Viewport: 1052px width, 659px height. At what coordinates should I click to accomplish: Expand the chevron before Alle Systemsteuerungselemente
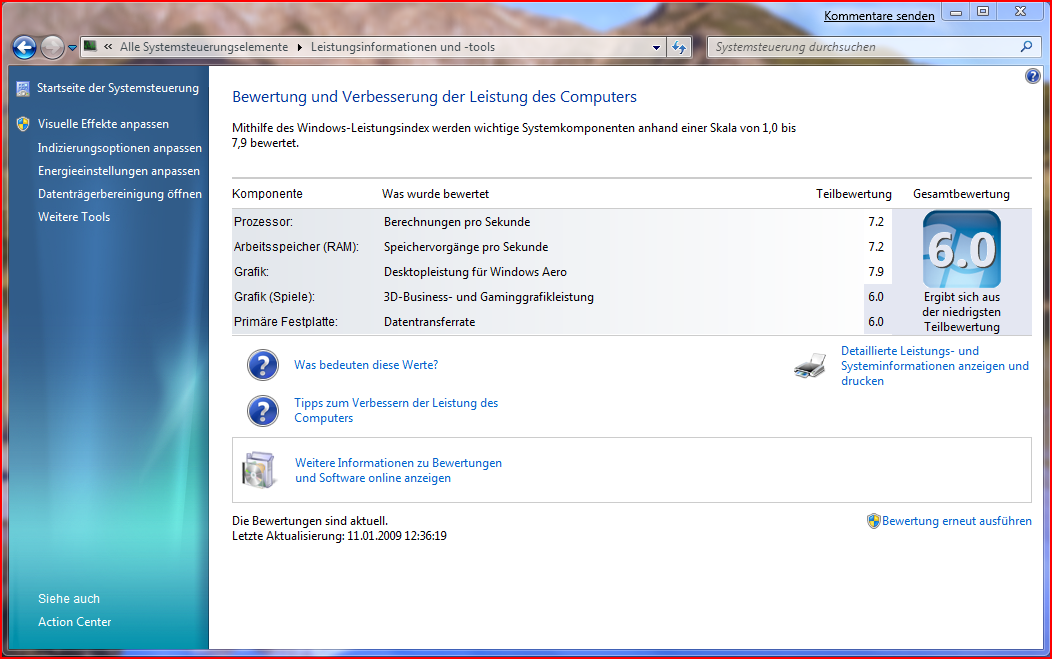[108, 46]
